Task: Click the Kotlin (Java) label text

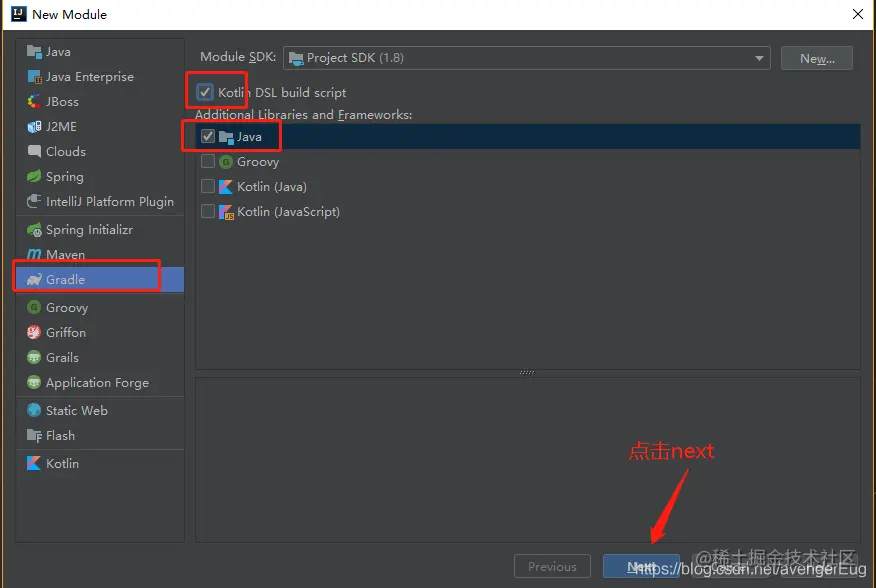Action: [x=272, y=187]
